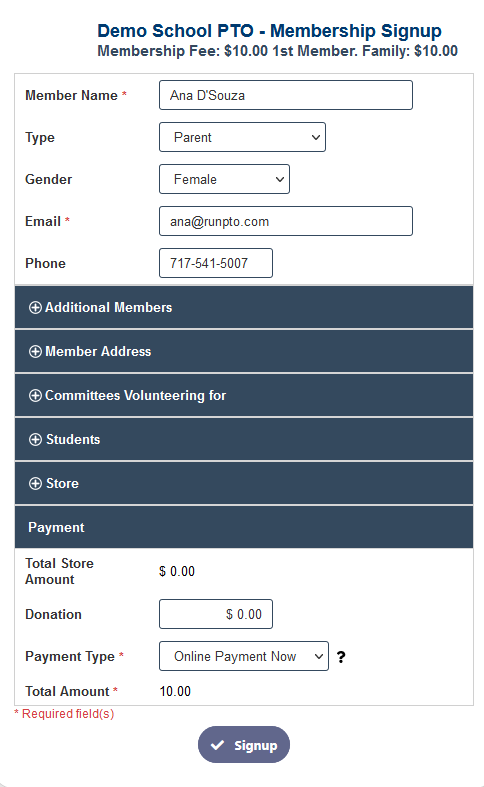Open the Payment Type dropdown

coord(244,656)
